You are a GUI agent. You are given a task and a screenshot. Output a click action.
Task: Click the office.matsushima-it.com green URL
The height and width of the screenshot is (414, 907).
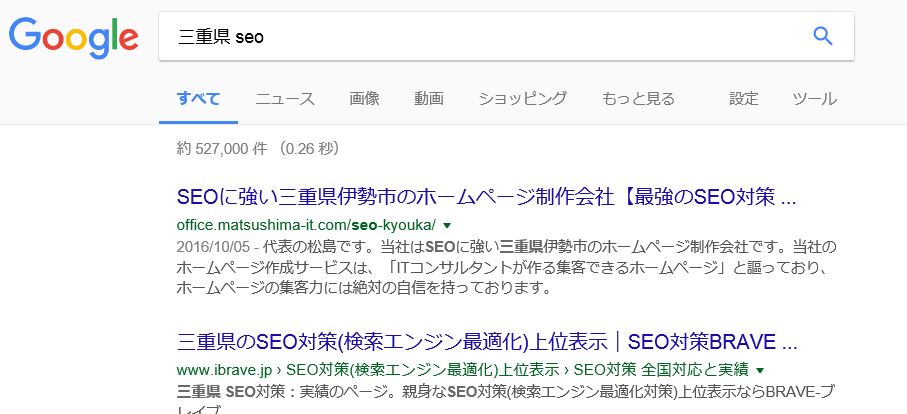pos(306,225)
